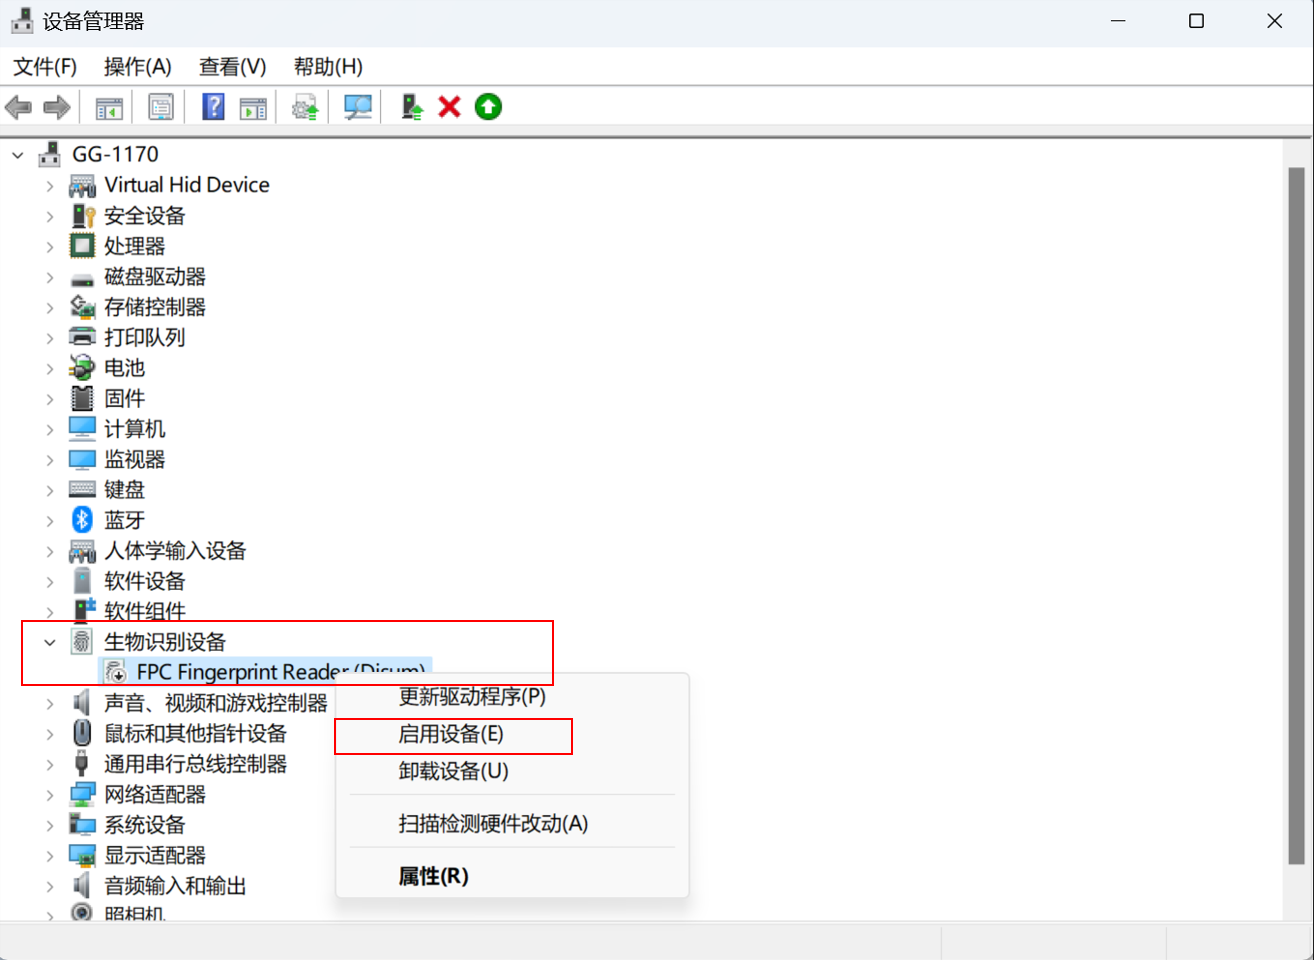The height and width of the screenshot is (960, 1314).
Task: Open the properties sheet toolbar icon
Action: (x=160, y=107)
